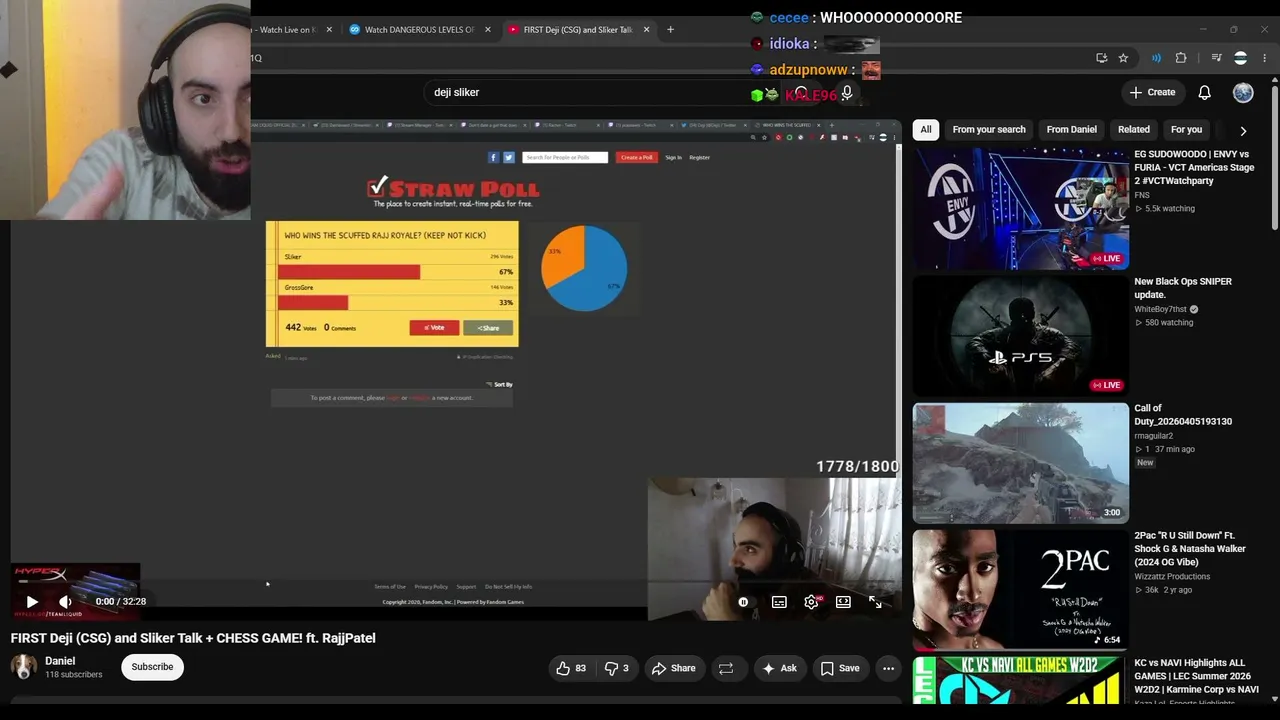Screen dimensions: 1280x720
Task: Select the All filter chip
Action: click(926, 129)
